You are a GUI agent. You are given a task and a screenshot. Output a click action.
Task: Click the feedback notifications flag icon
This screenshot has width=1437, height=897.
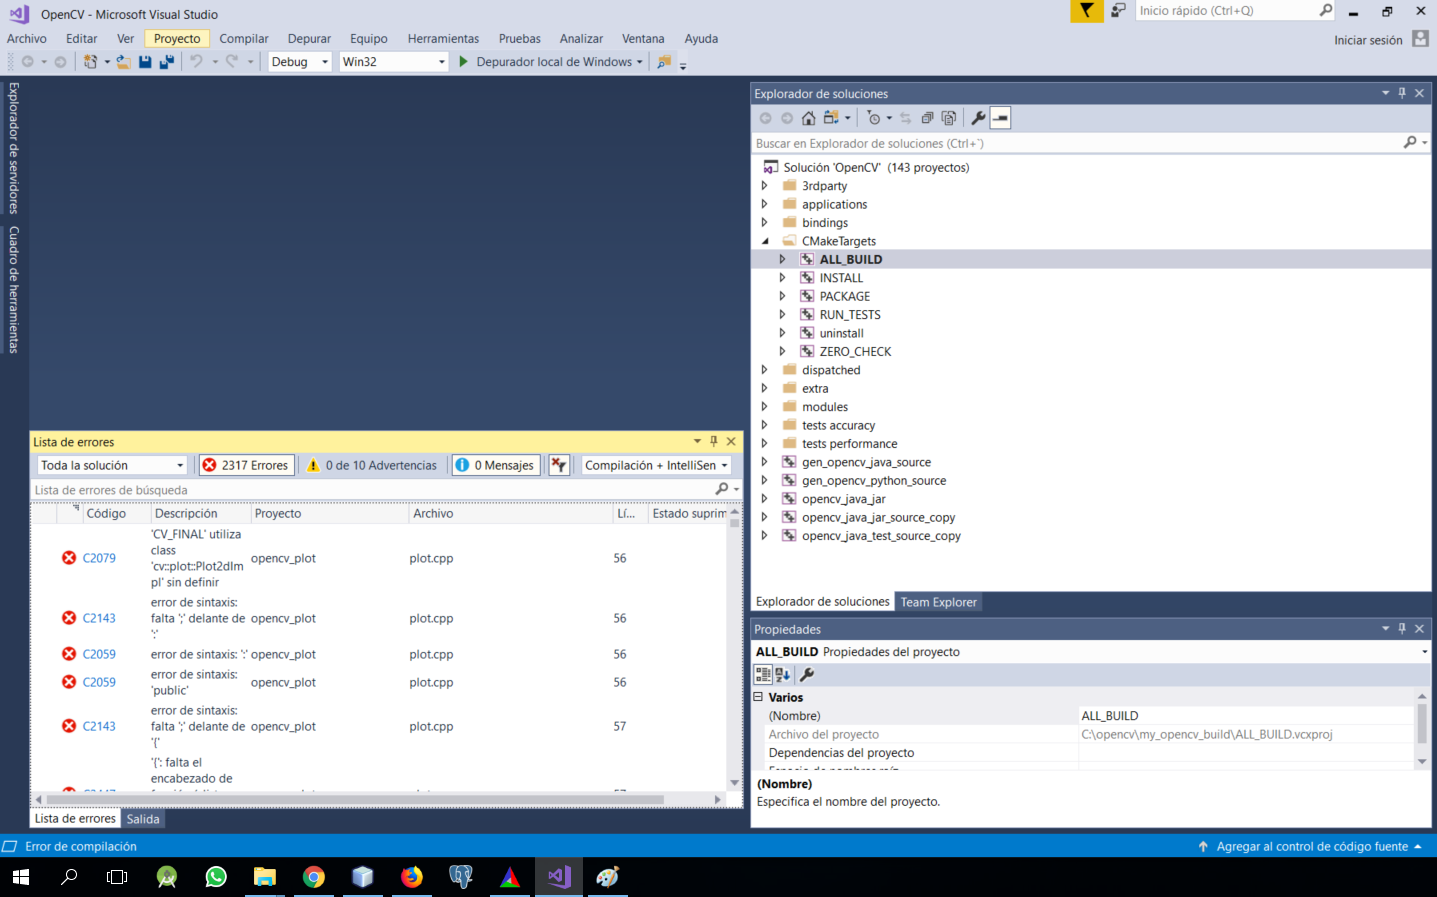tap(1086, 11)
